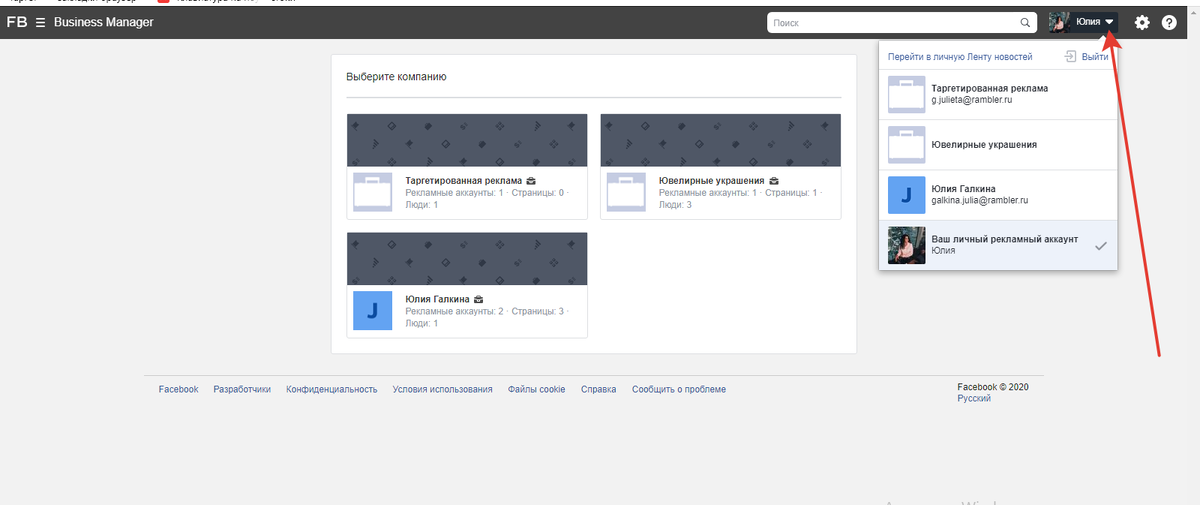Focus the Поиск search field
This screenshot has height=505, width=1200.
click(901, 22)
